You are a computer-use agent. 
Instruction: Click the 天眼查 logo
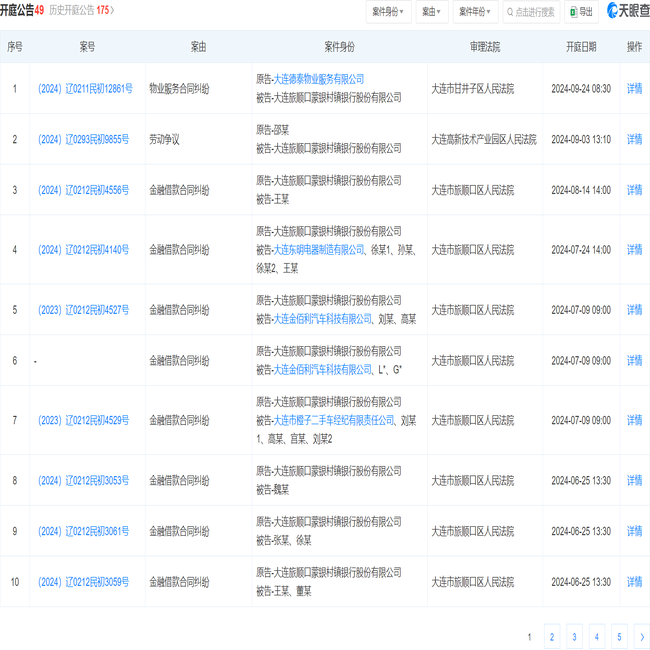(x=628, y=10)
